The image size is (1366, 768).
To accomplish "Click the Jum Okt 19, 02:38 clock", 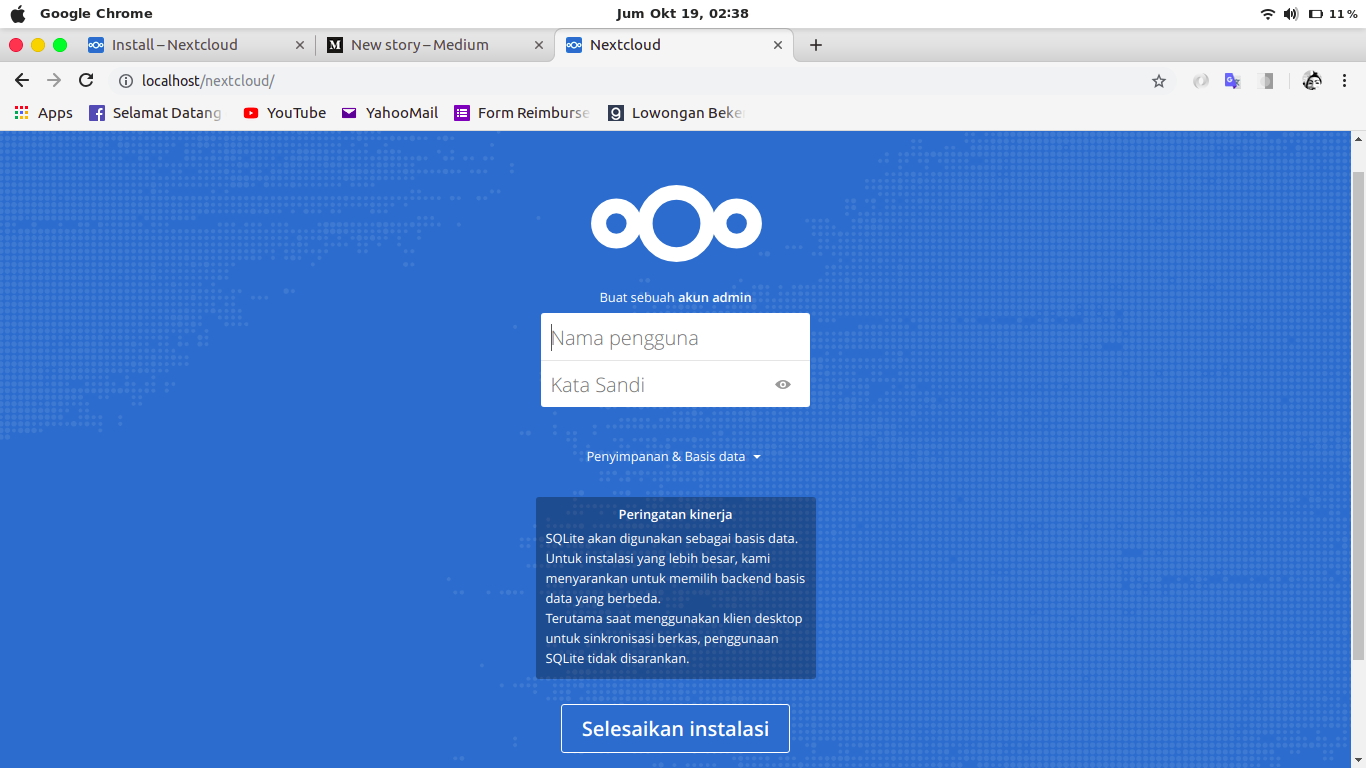I will (683, 14).
